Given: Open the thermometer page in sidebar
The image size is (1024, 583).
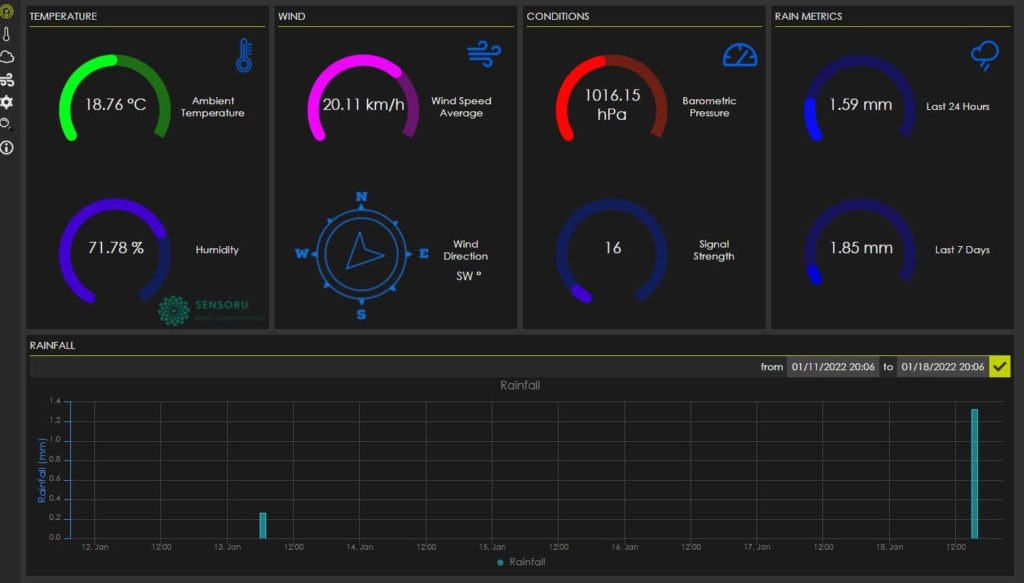Looking at the screenshot, I should tap(7, 34).
